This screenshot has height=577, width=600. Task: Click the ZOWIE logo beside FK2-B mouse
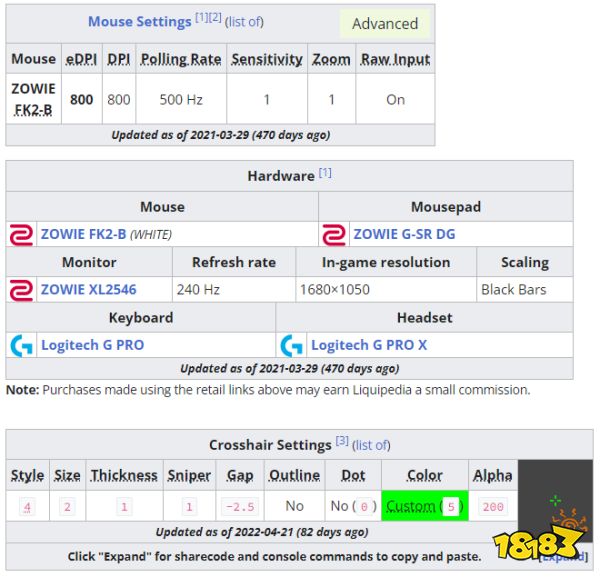[x=21, y=235]
